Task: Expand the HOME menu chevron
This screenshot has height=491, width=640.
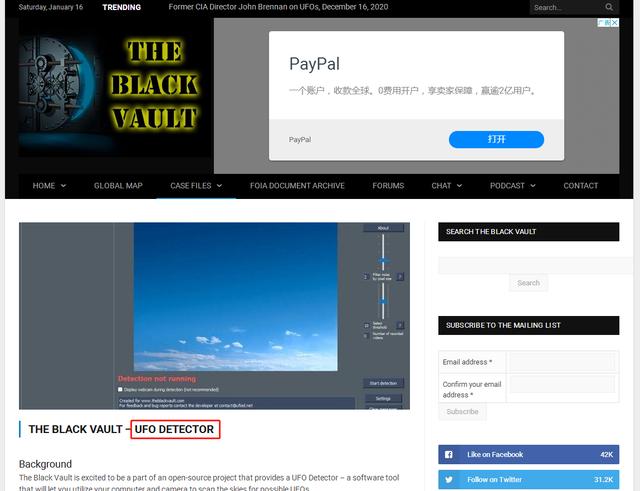Action: pos(63,186)
